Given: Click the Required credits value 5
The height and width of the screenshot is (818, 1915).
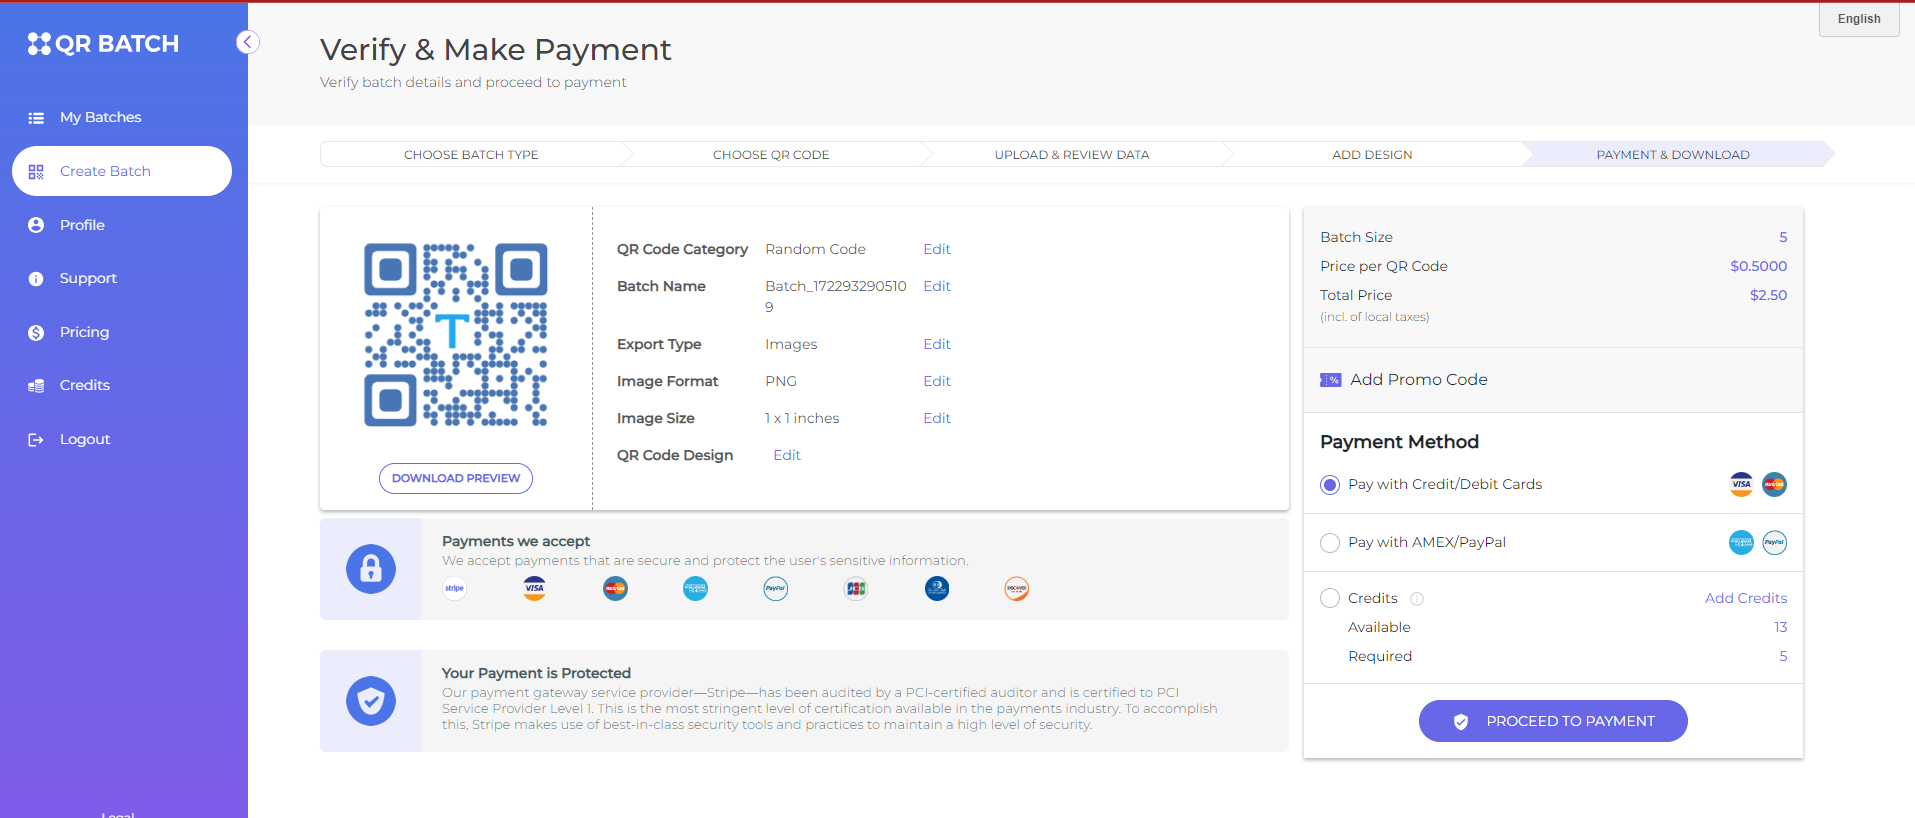Looking at the screenshot, I should pos(1783,656).
